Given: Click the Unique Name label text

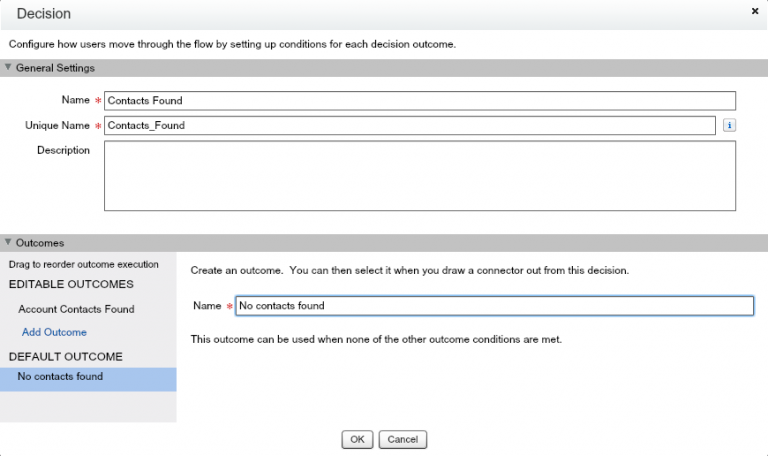Looking at the screenshot, I should [x=57, y=125].
